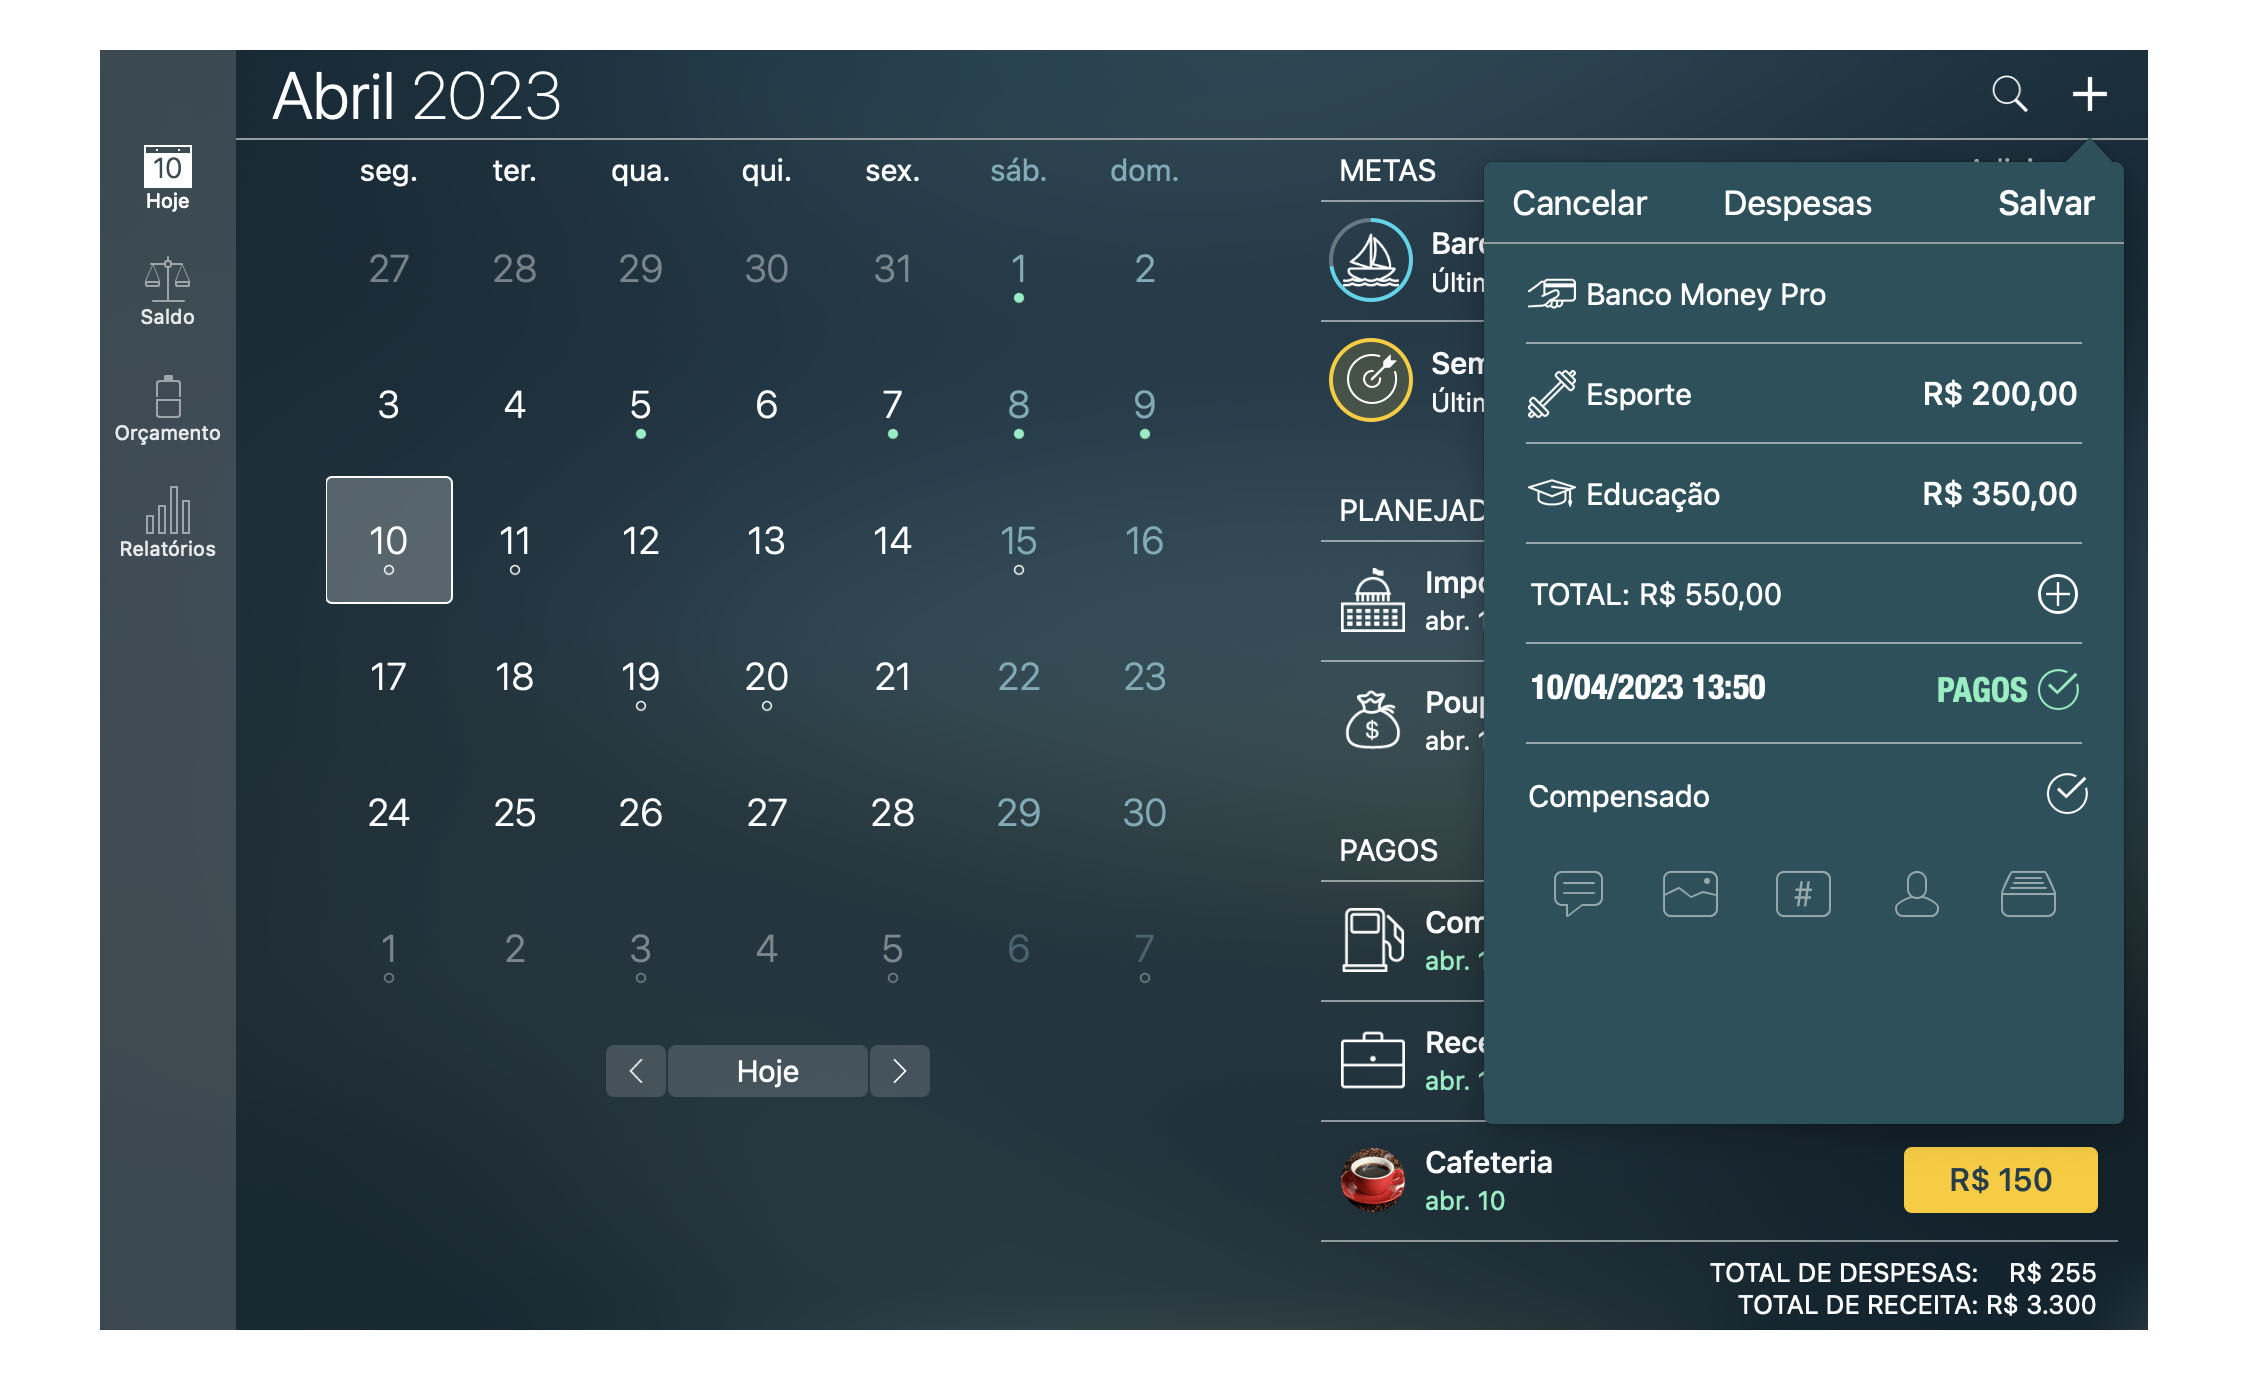The height and width of the screenshot is (1380, 2248).
Task: Select class via drawer tray icon
Action: 2028,893
